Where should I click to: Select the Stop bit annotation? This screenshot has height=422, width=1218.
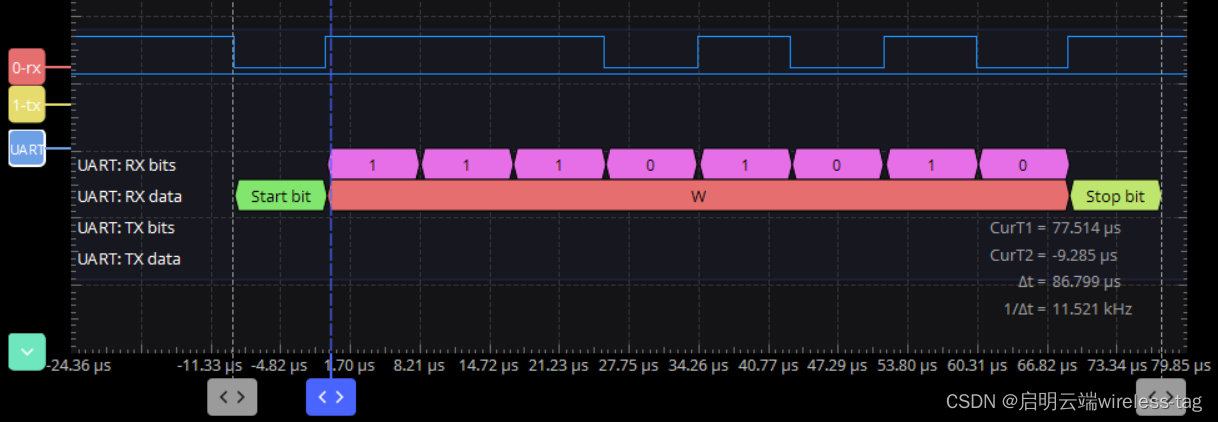(x=1115, y=196)
